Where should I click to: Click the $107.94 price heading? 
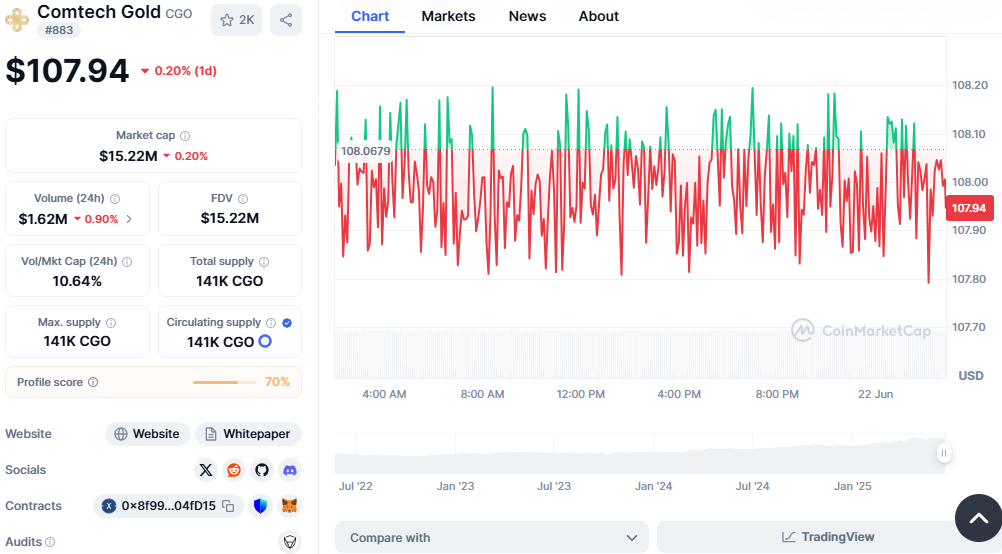click(67, 71)
